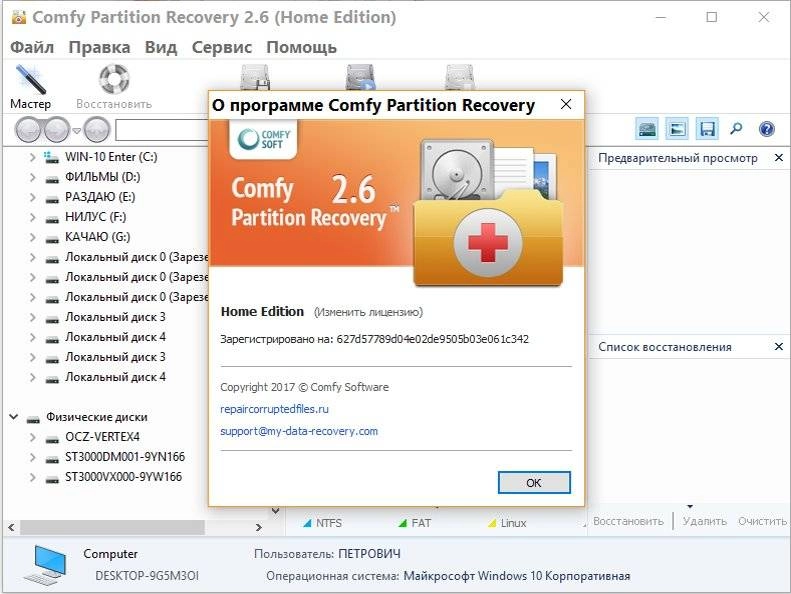This screenshot has width=791, height=594.
Task: Expand the OCZ-VERTEX4 disk node
Action: coord(32,438)
